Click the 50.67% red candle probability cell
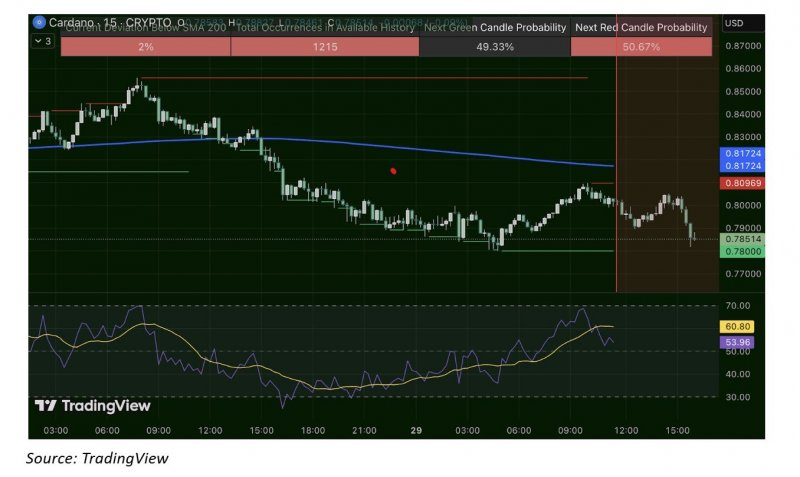 pyautogui.click(x=641, y=46)
